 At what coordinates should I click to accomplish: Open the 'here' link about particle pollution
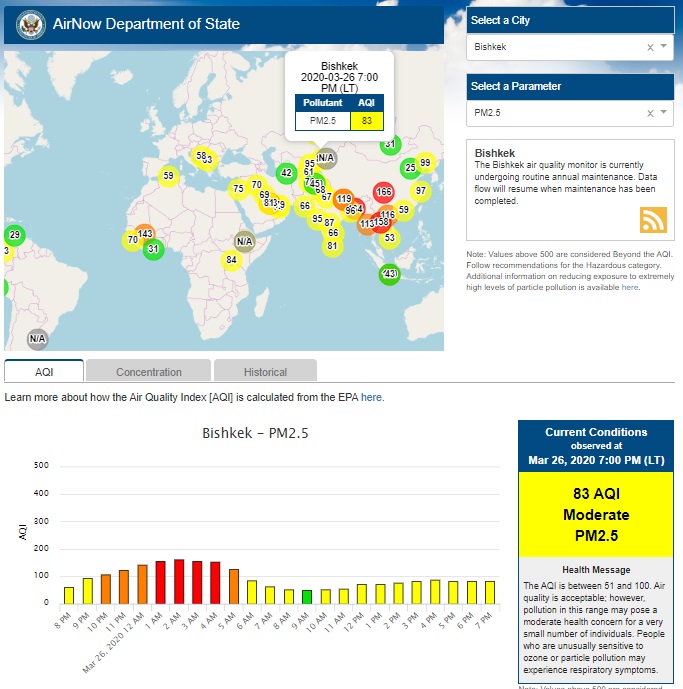pos(629,287)
